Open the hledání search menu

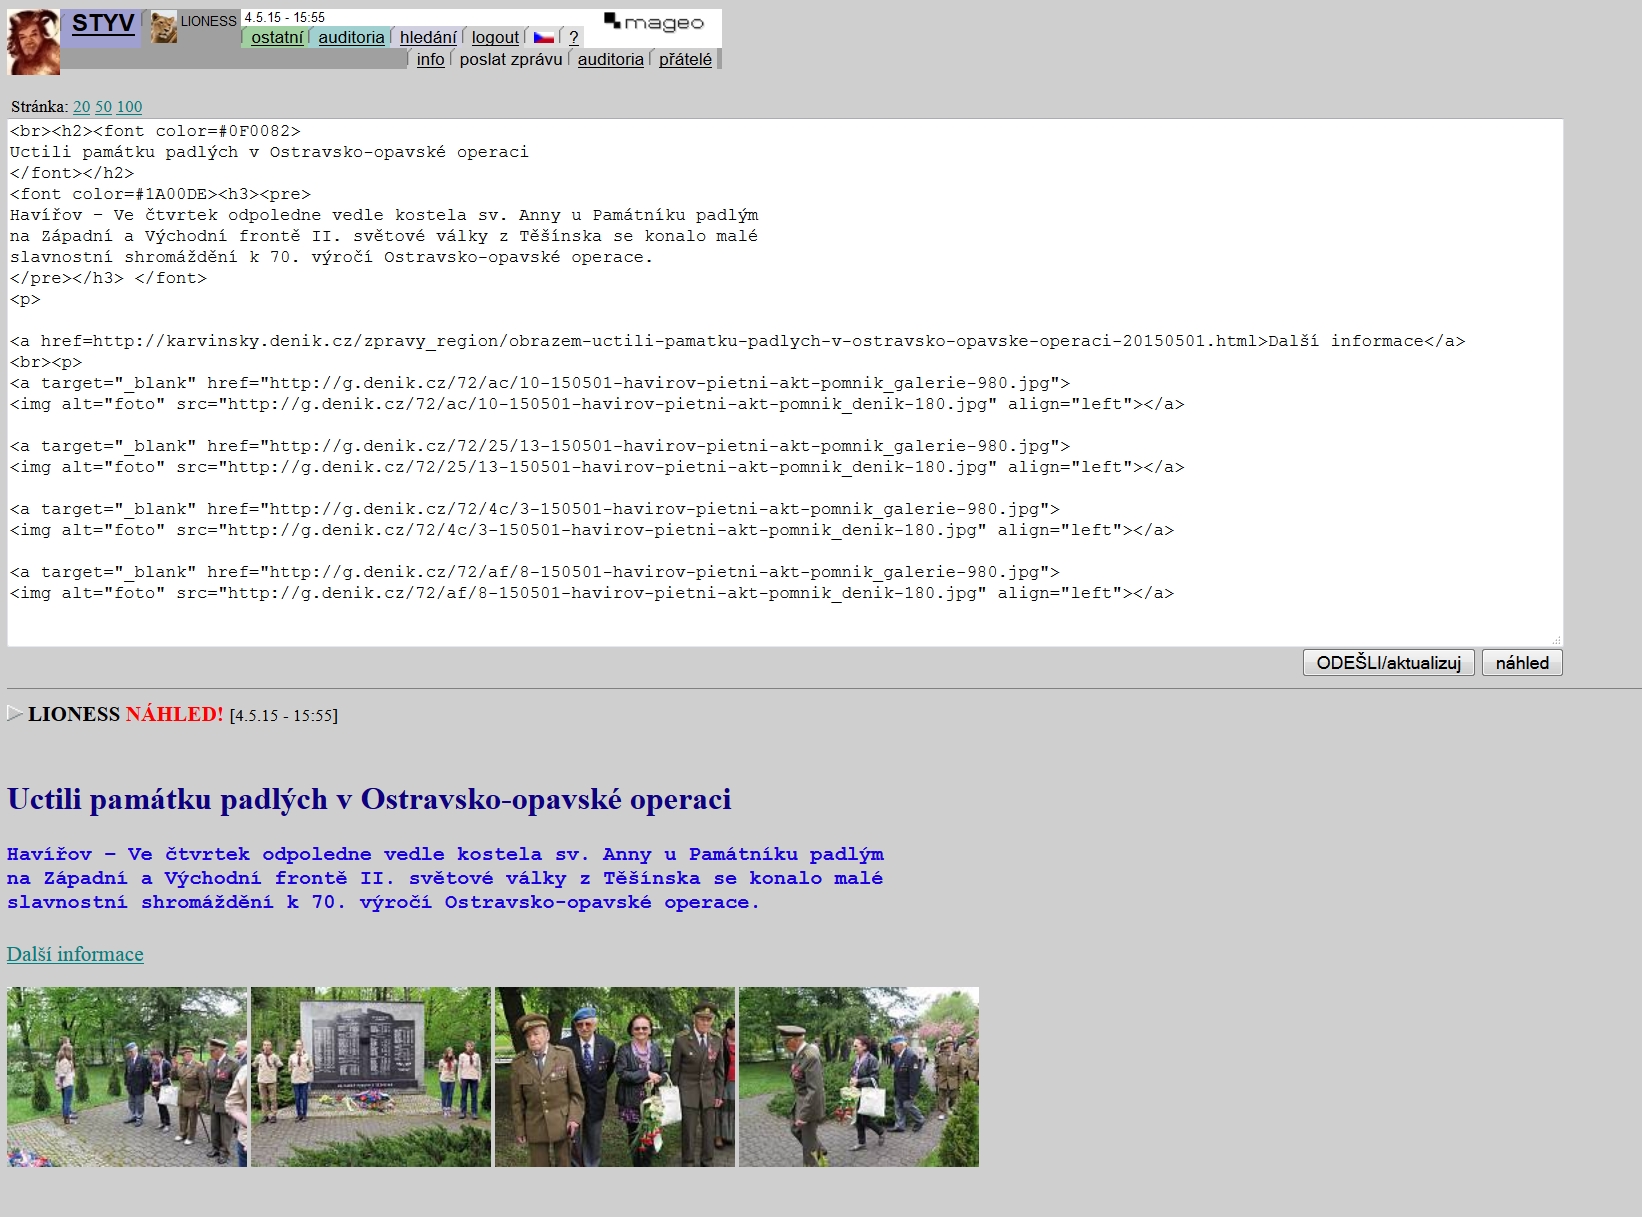[428, 37]
